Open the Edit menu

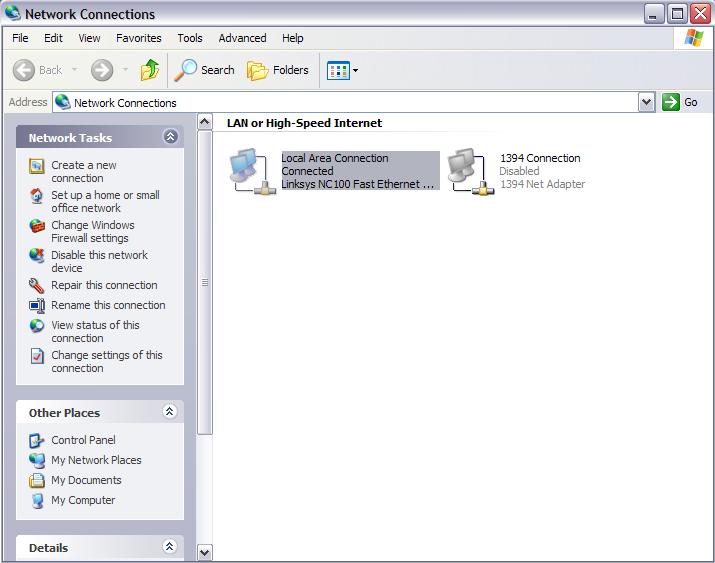[53, 38]
